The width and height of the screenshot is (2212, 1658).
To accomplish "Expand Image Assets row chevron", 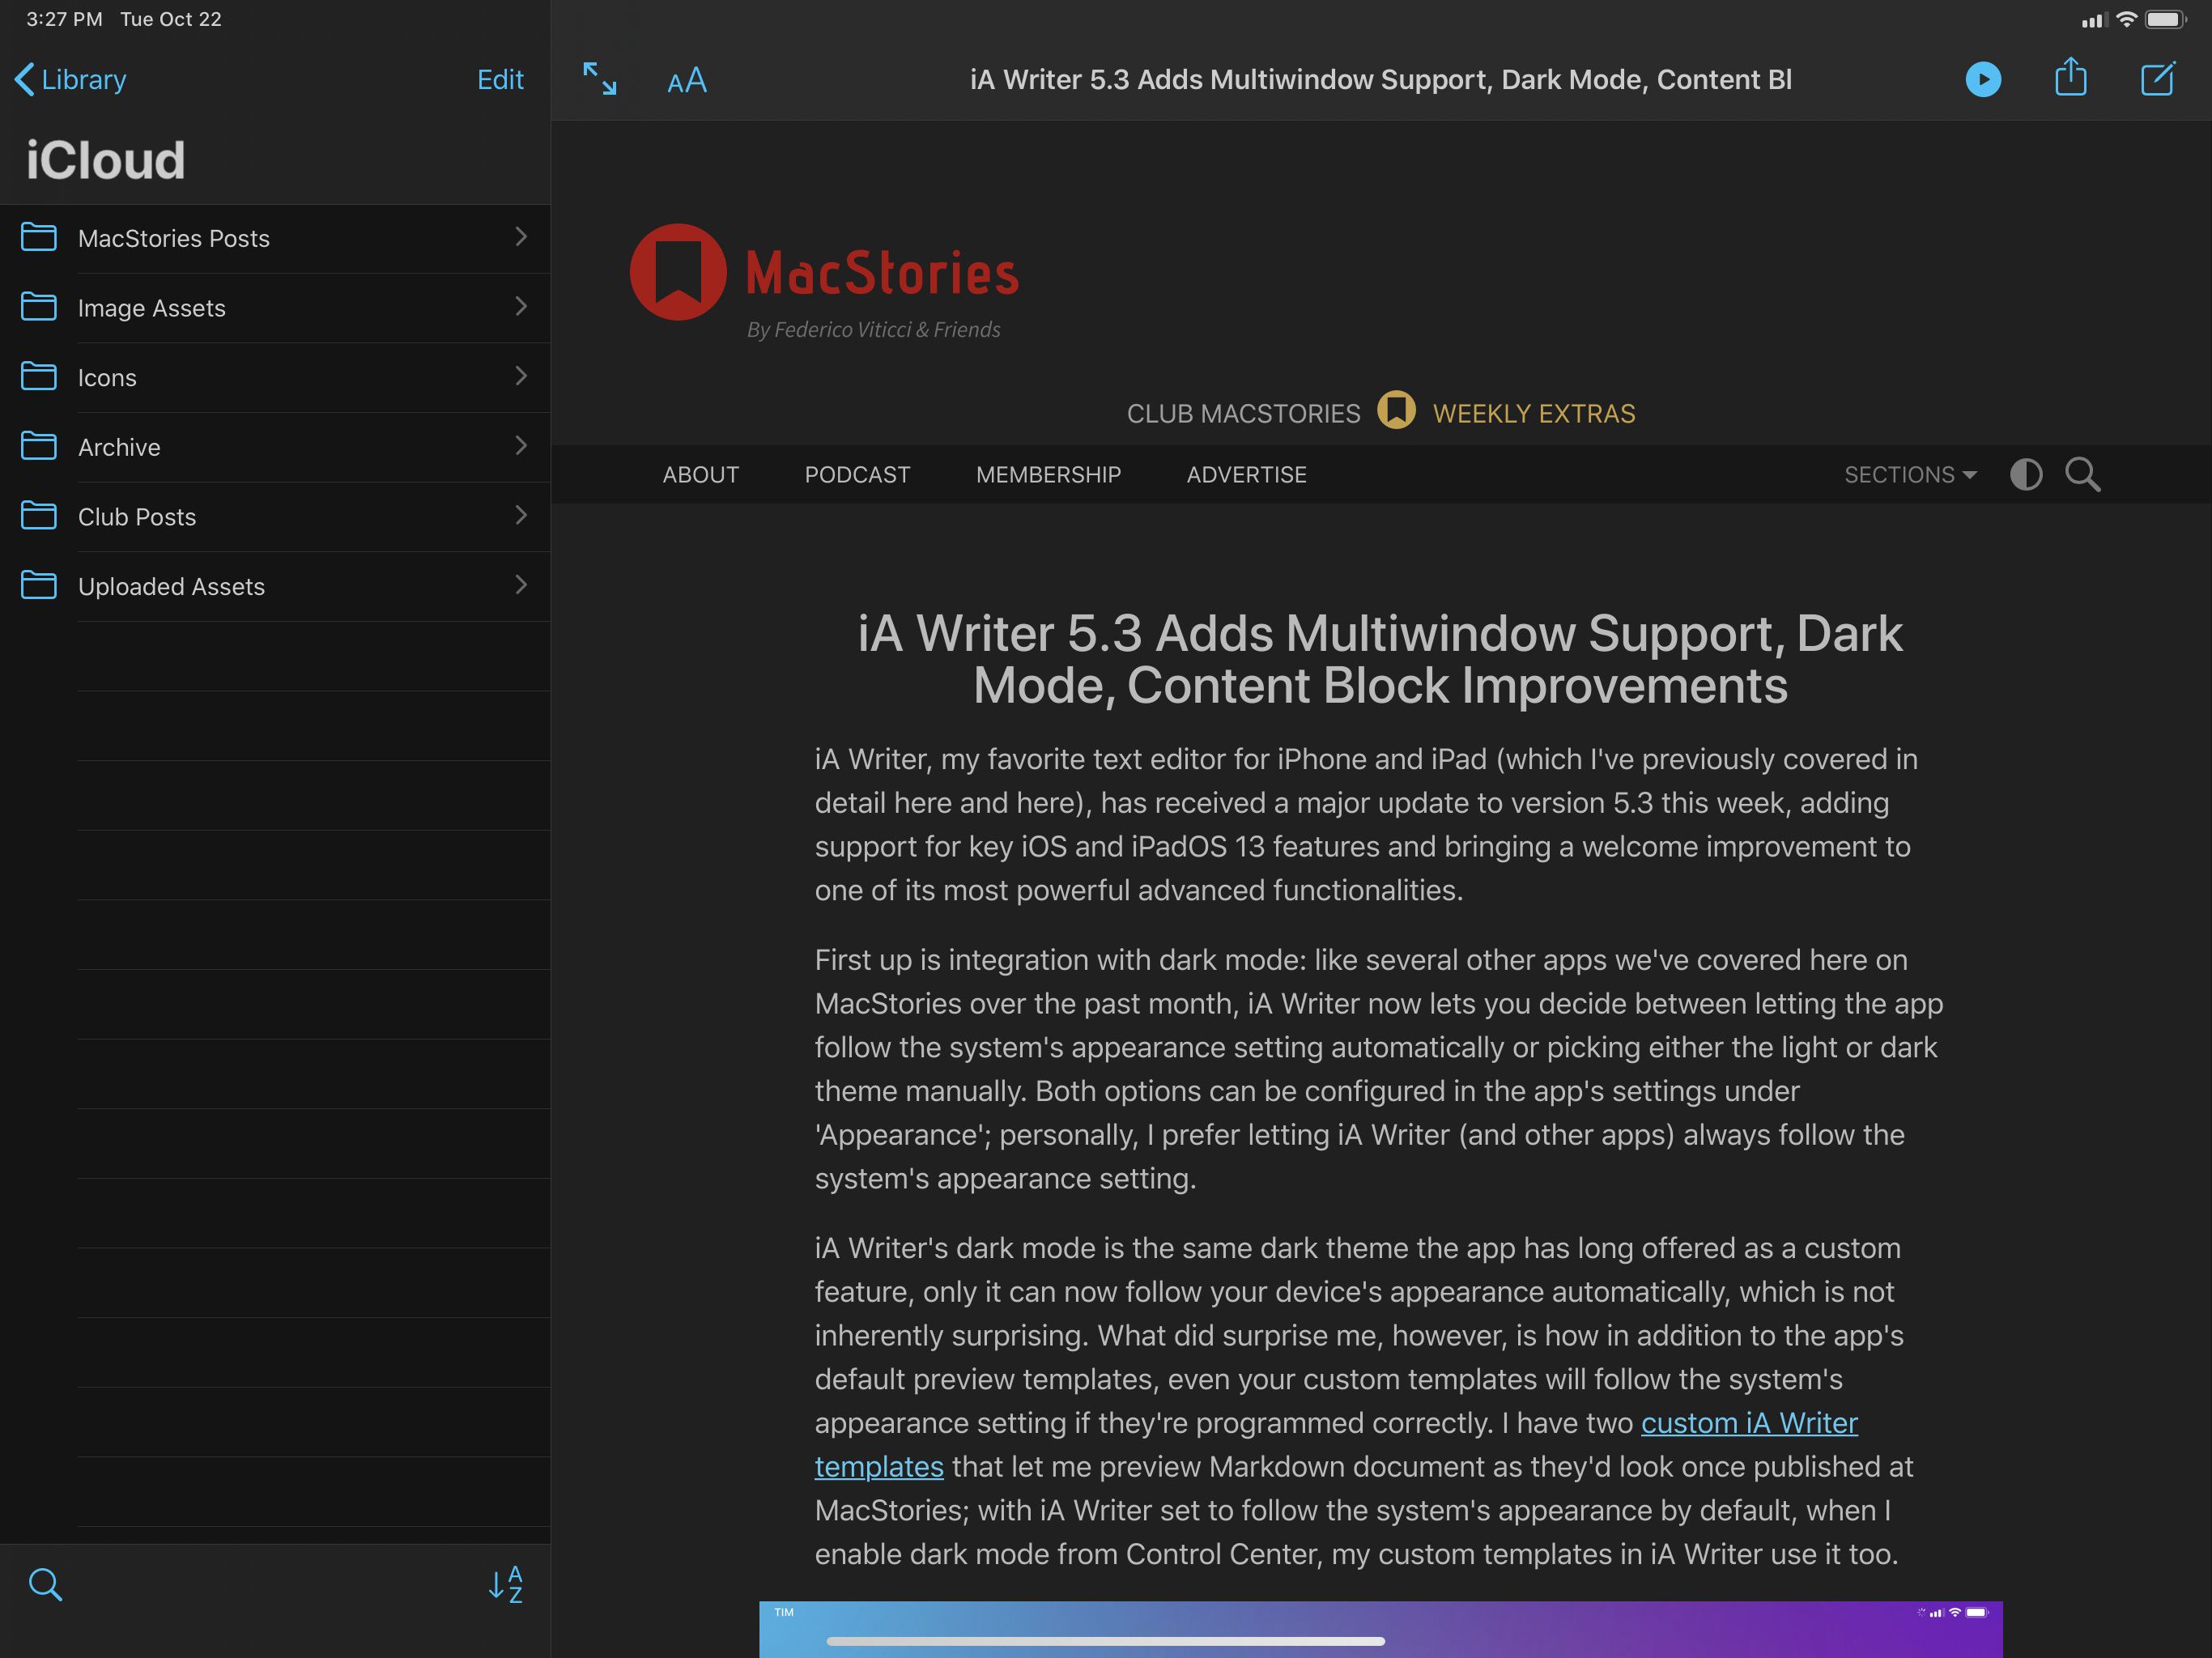I will 521,306.
